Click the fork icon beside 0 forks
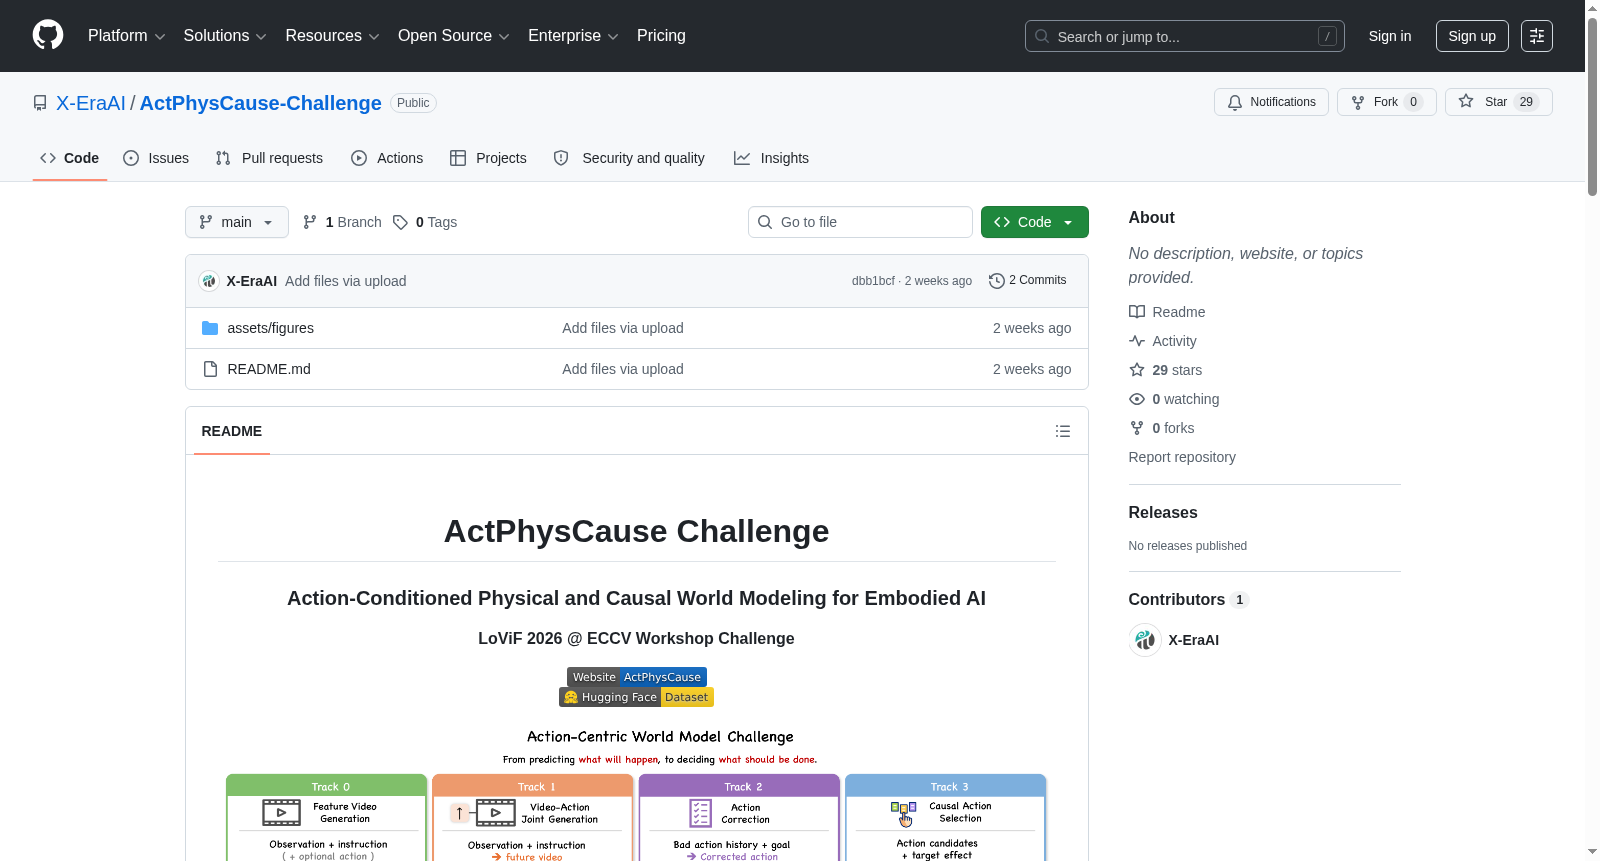Image resolution: width=1600 pixels, height=861 pixels. click(x=1137, y=428)
